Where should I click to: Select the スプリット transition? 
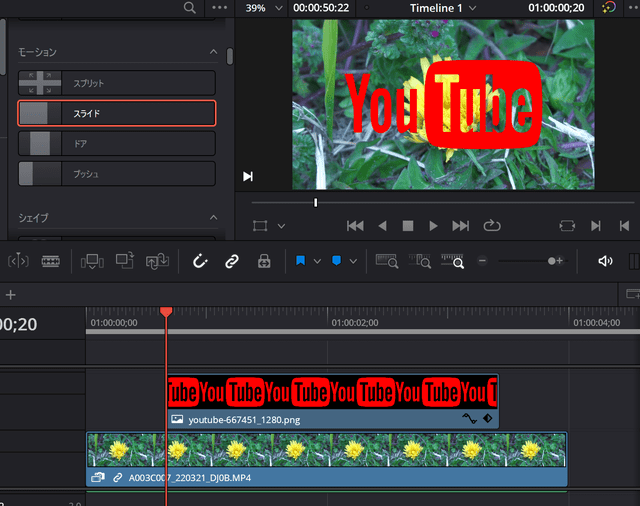click(x=117, y=83)
